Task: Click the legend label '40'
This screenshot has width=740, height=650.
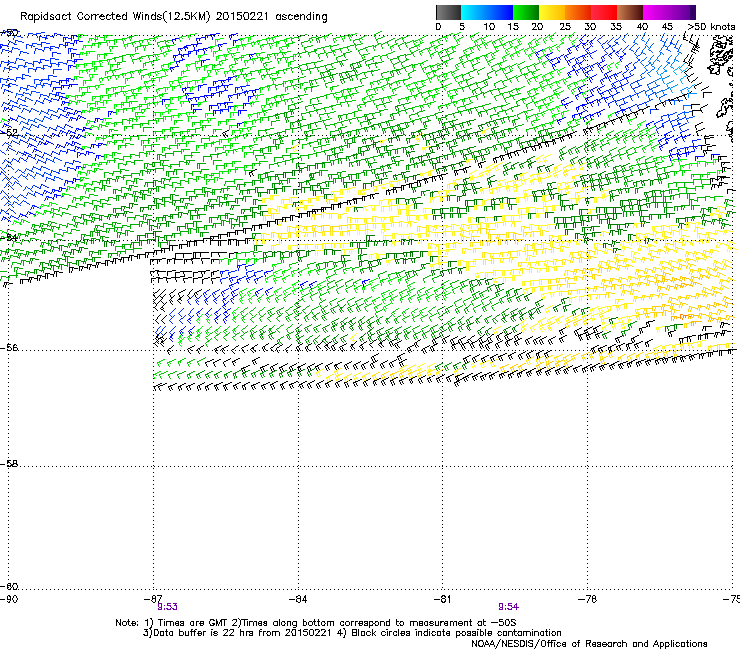Action: click(642, 27)
